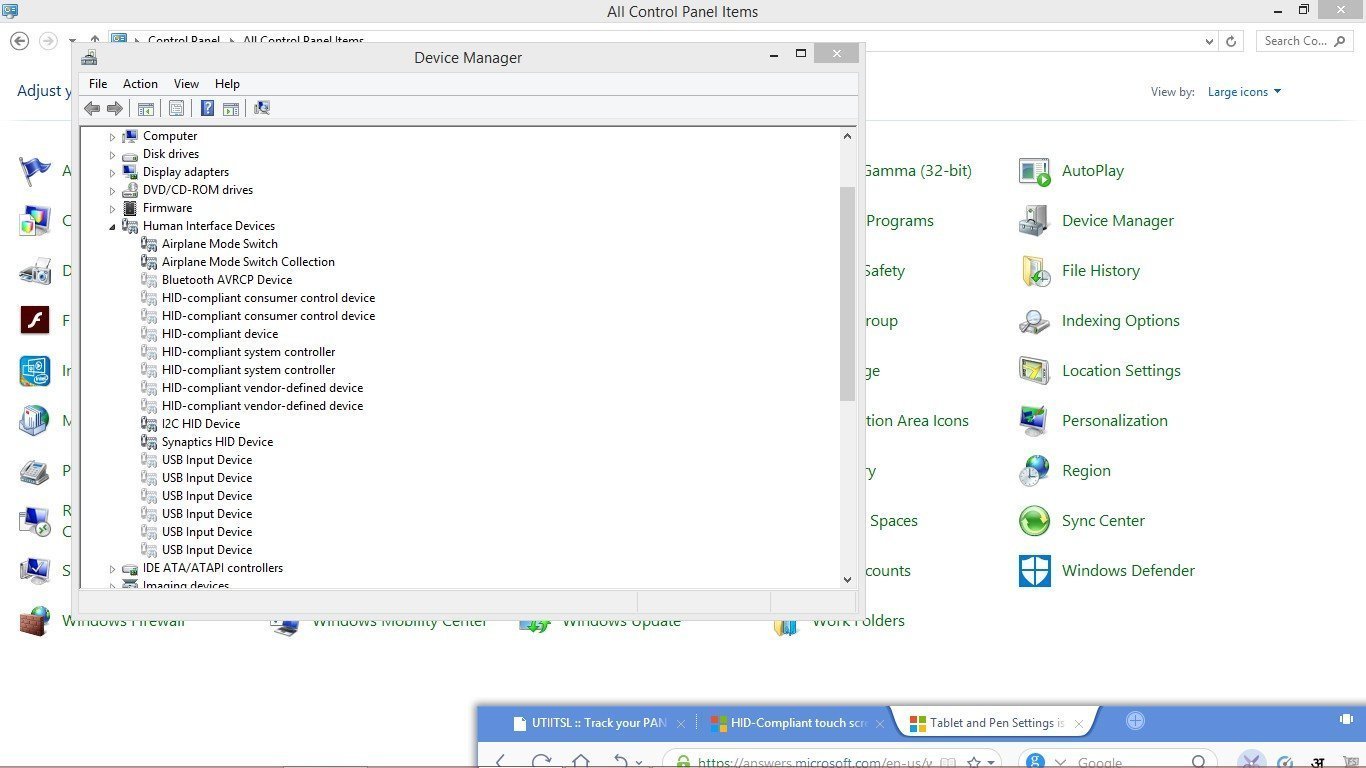Expand the DVD/CD-ROM drives node
The width and height of the screenshot is (1366, 768).
(113, 191)
